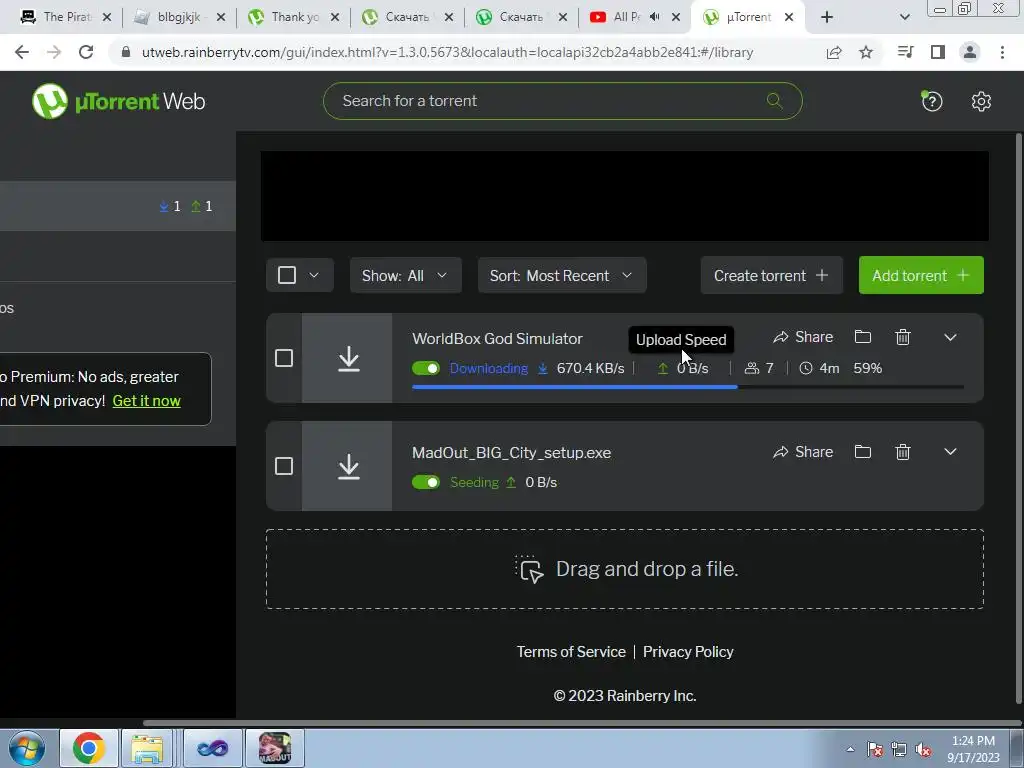The height and width of the screenshot is (768, 1024).
Task: Go back with browser back arrow
Action: click(22, 52)
